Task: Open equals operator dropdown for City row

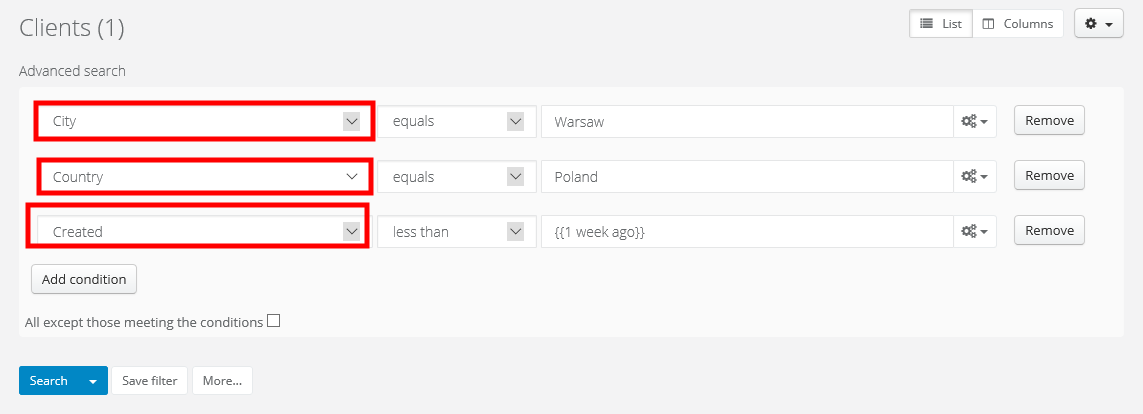Action: coord(457,121)
